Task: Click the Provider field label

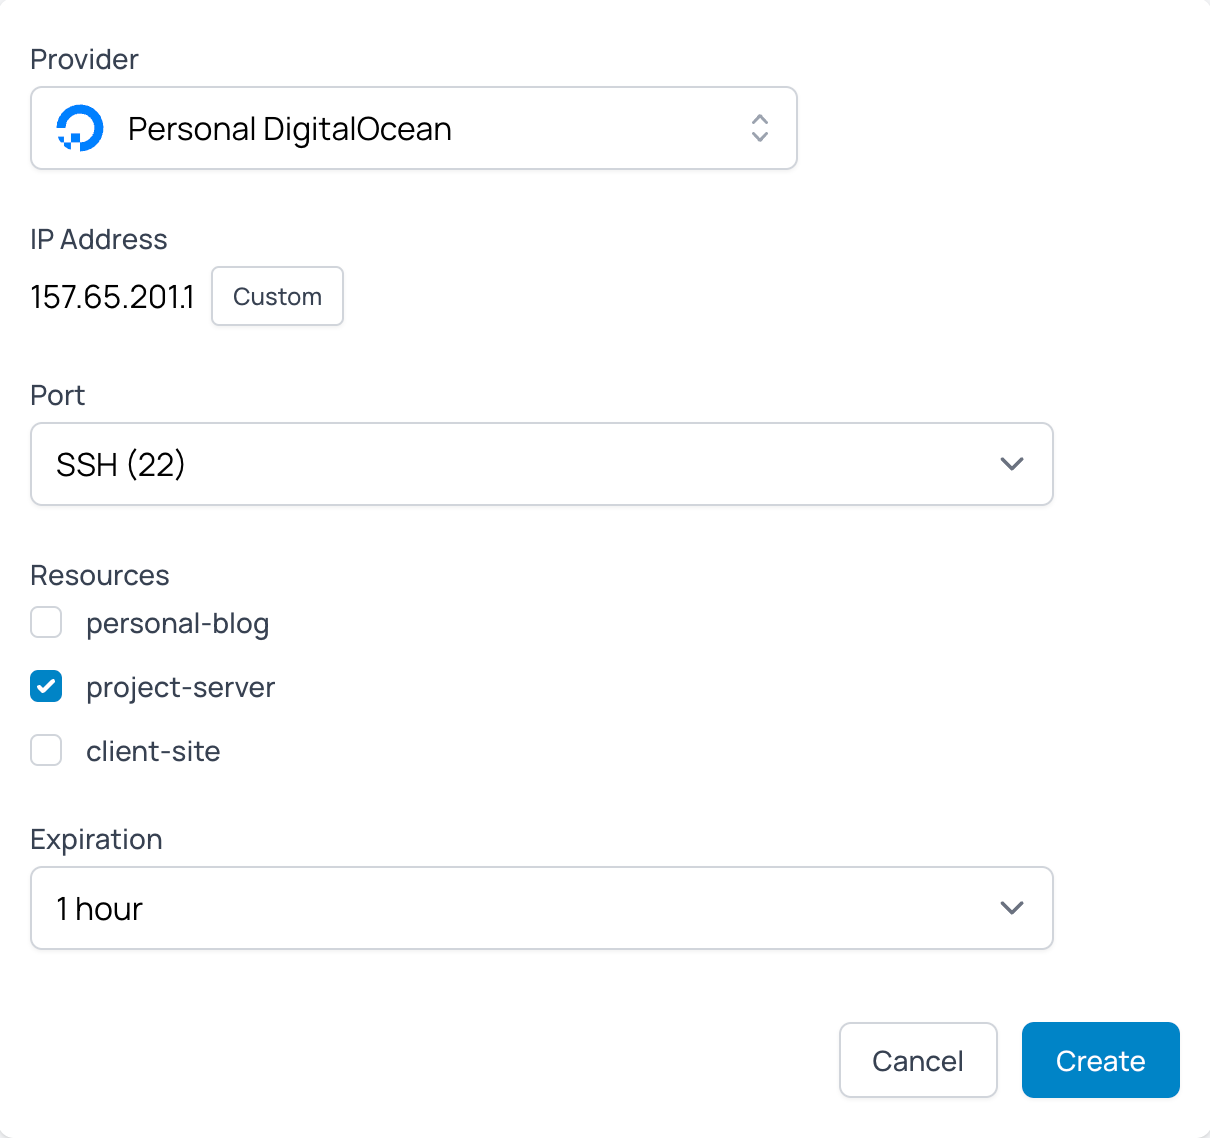Action: point(85,59)
